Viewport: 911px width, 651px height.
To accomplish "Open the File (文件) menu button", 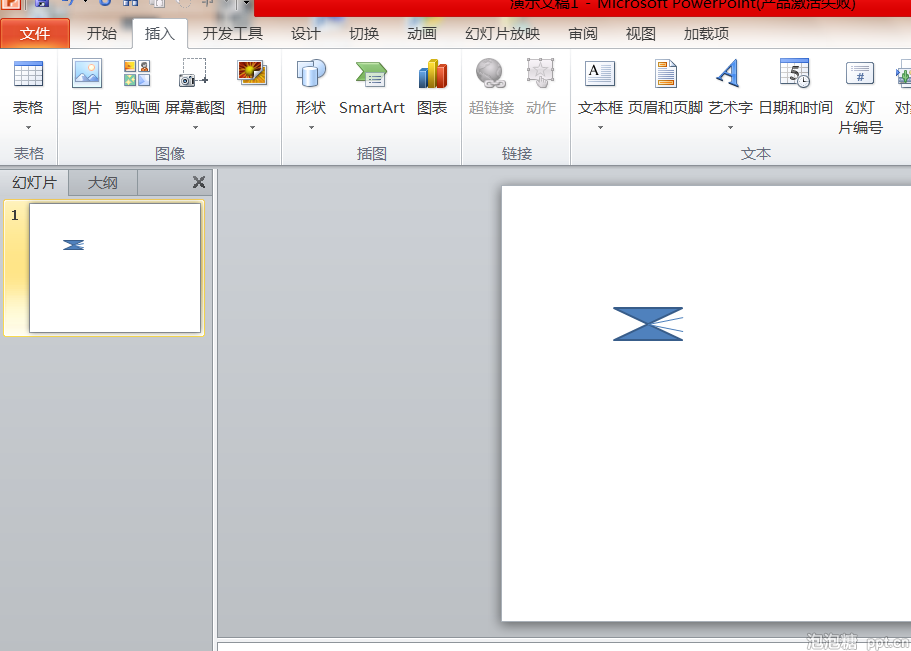I will [35, 34].
